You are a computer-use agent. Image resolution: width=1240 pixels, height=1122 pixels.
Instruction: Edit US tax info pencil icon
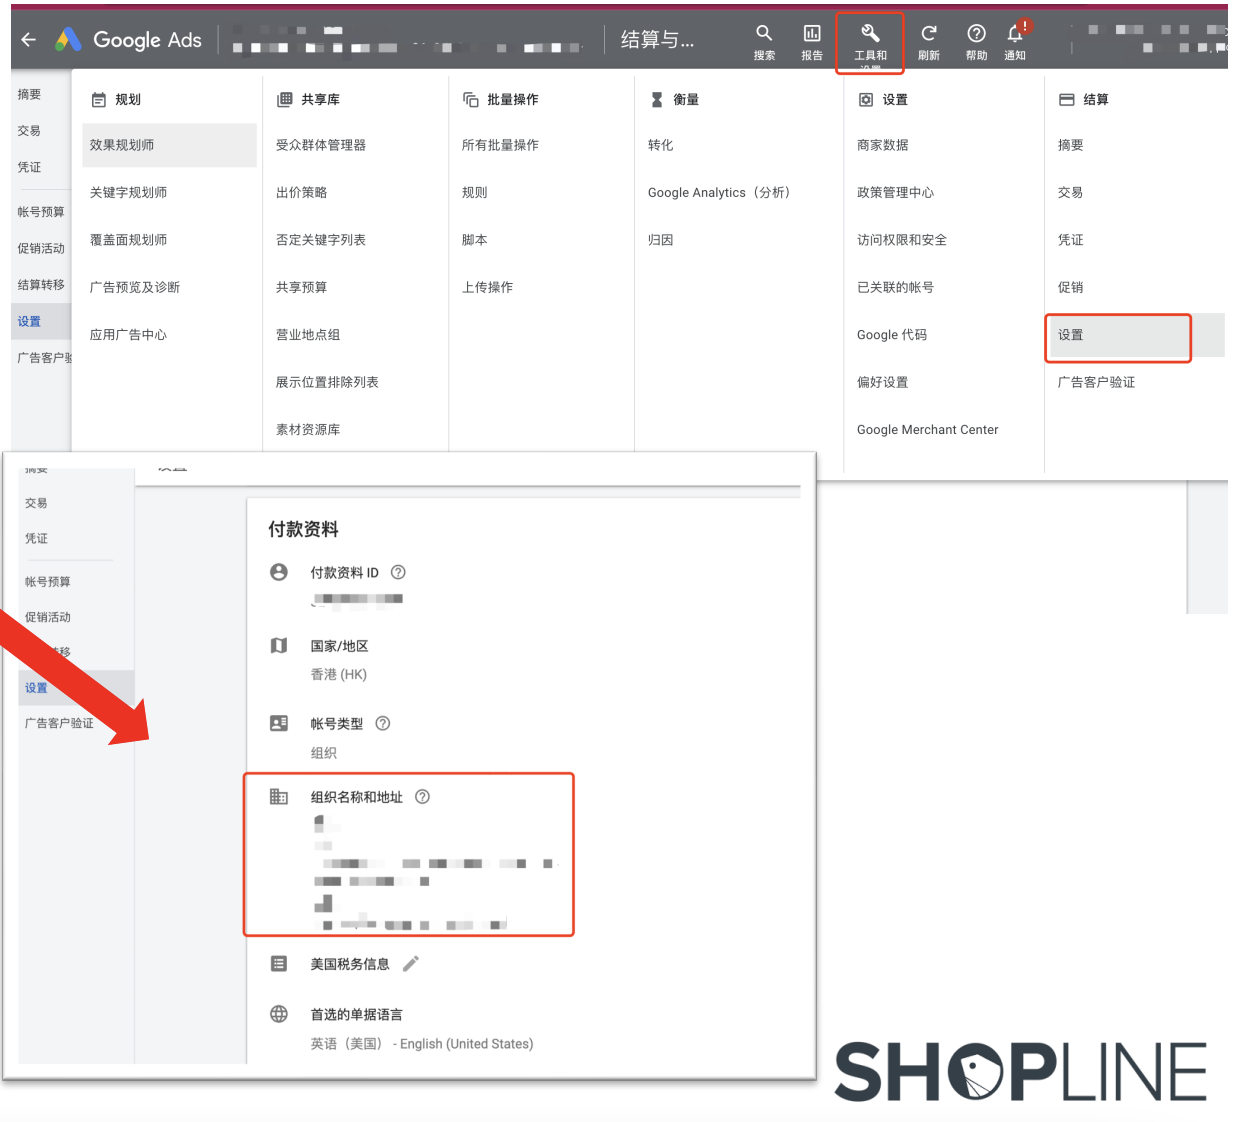point(410,964)
